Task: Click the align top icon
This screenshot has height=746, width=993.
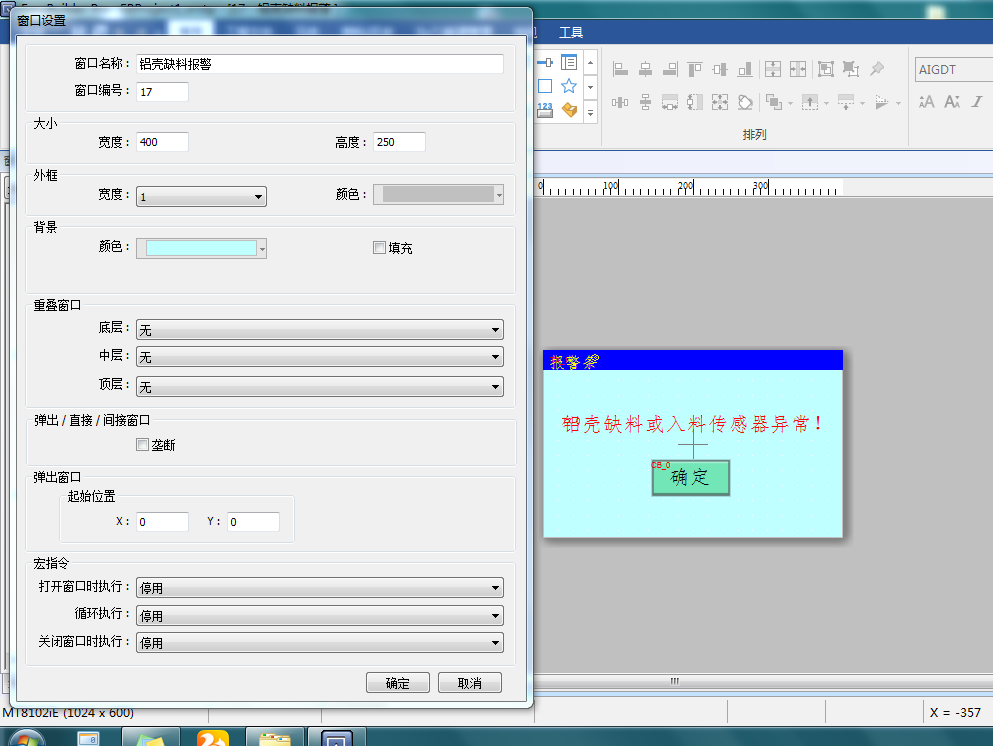Action: coord(695,69)
